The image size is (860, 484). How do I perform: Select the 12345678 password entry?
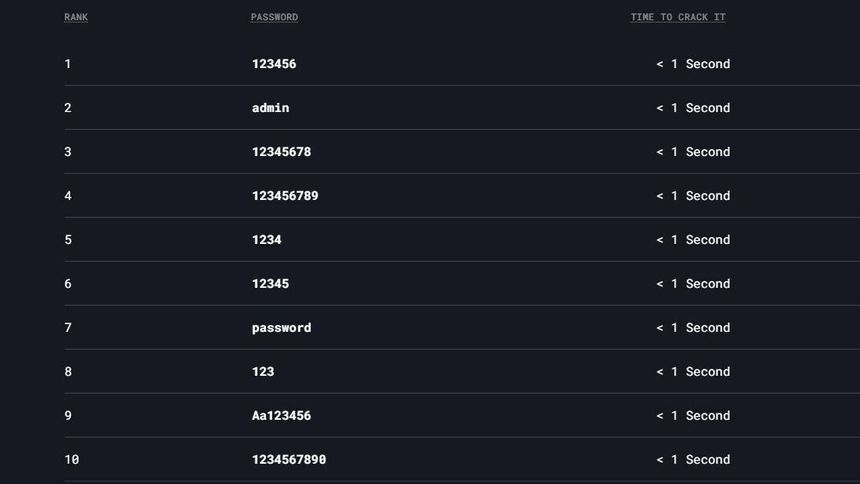(281, 151)
